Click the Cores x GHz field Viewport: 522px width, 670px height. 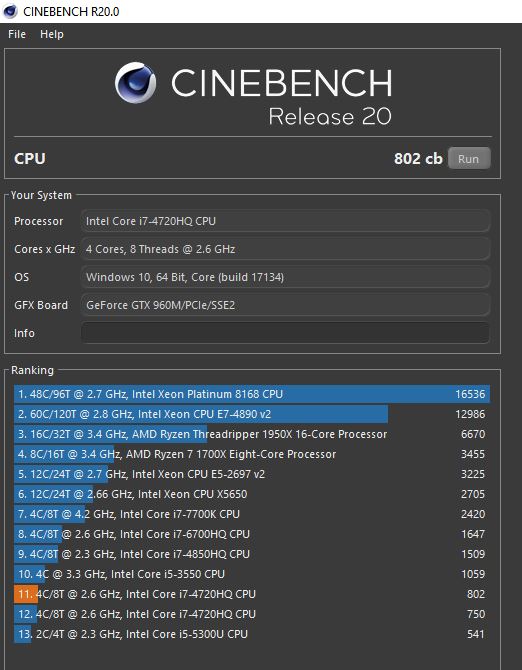[x=285, y=249]
